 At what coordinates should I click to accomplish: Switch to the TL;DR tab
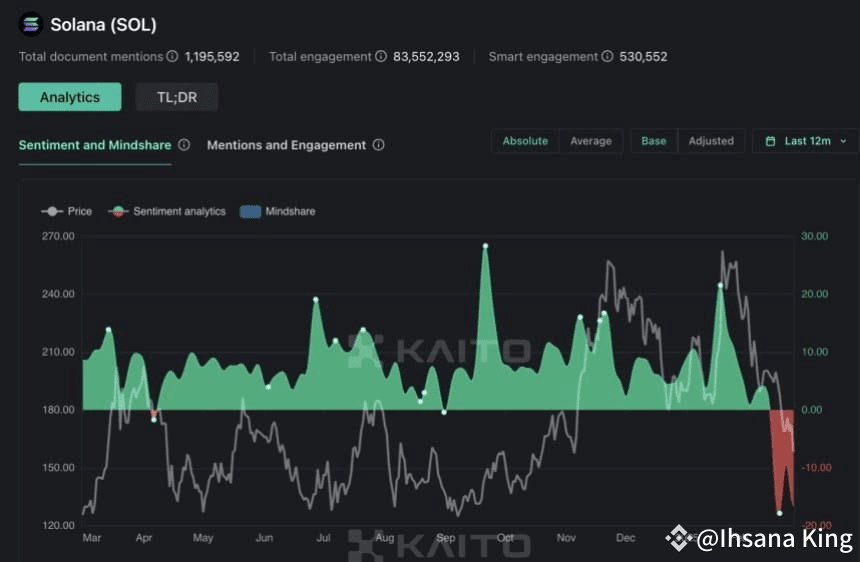pos(177,97)
